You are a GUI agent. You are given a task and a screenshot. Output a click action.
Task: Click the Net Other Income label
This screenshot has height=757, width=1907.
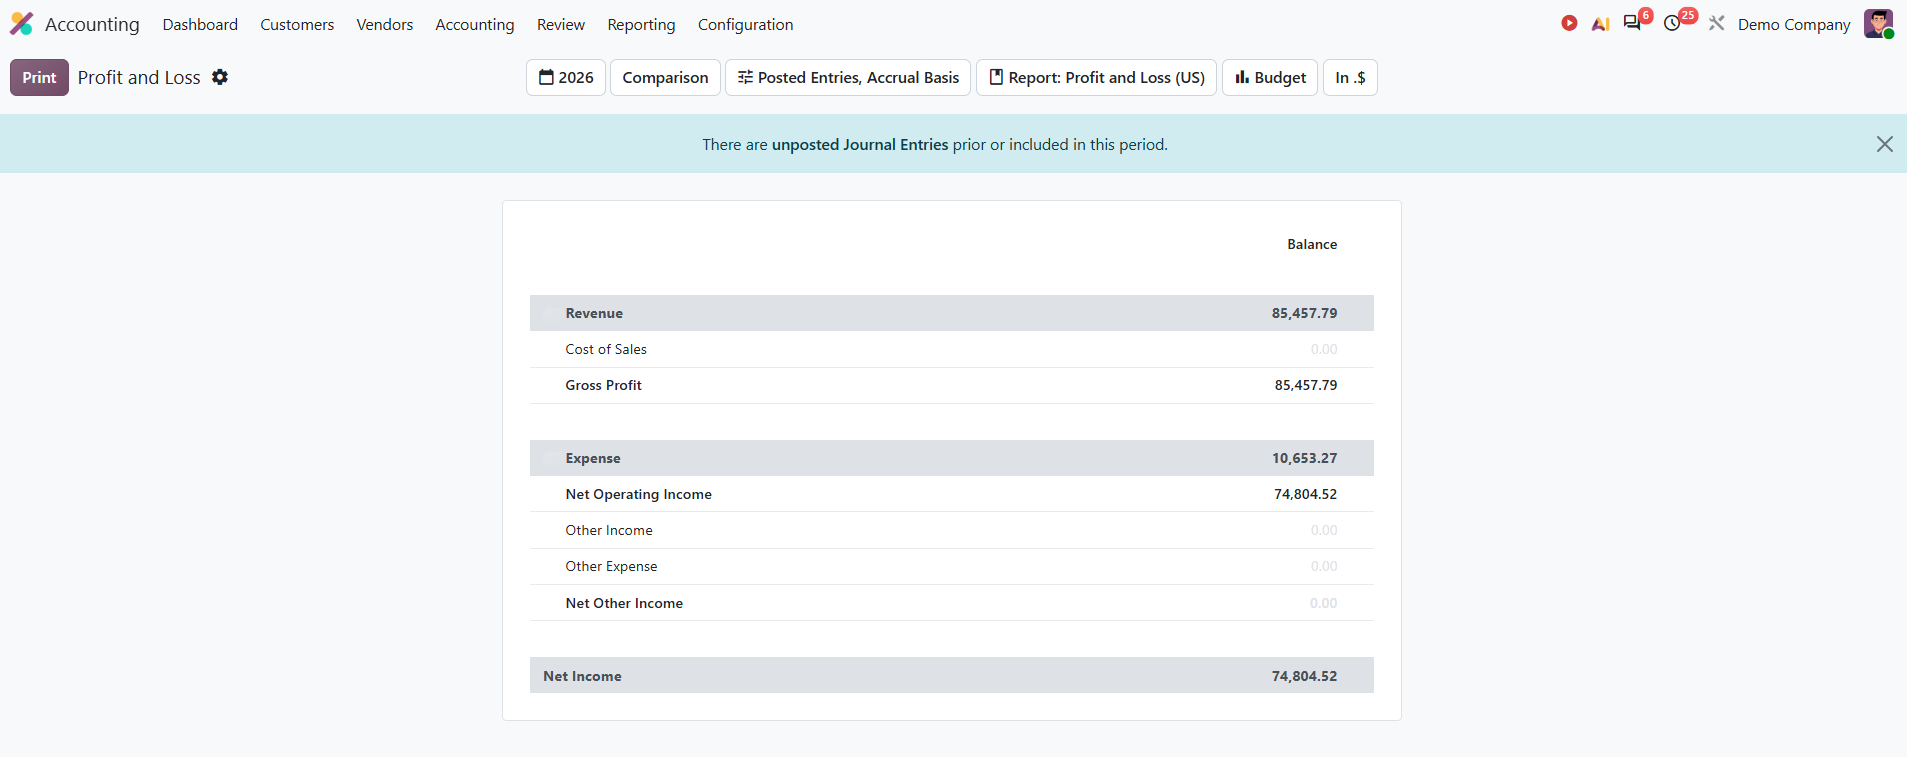624,603
